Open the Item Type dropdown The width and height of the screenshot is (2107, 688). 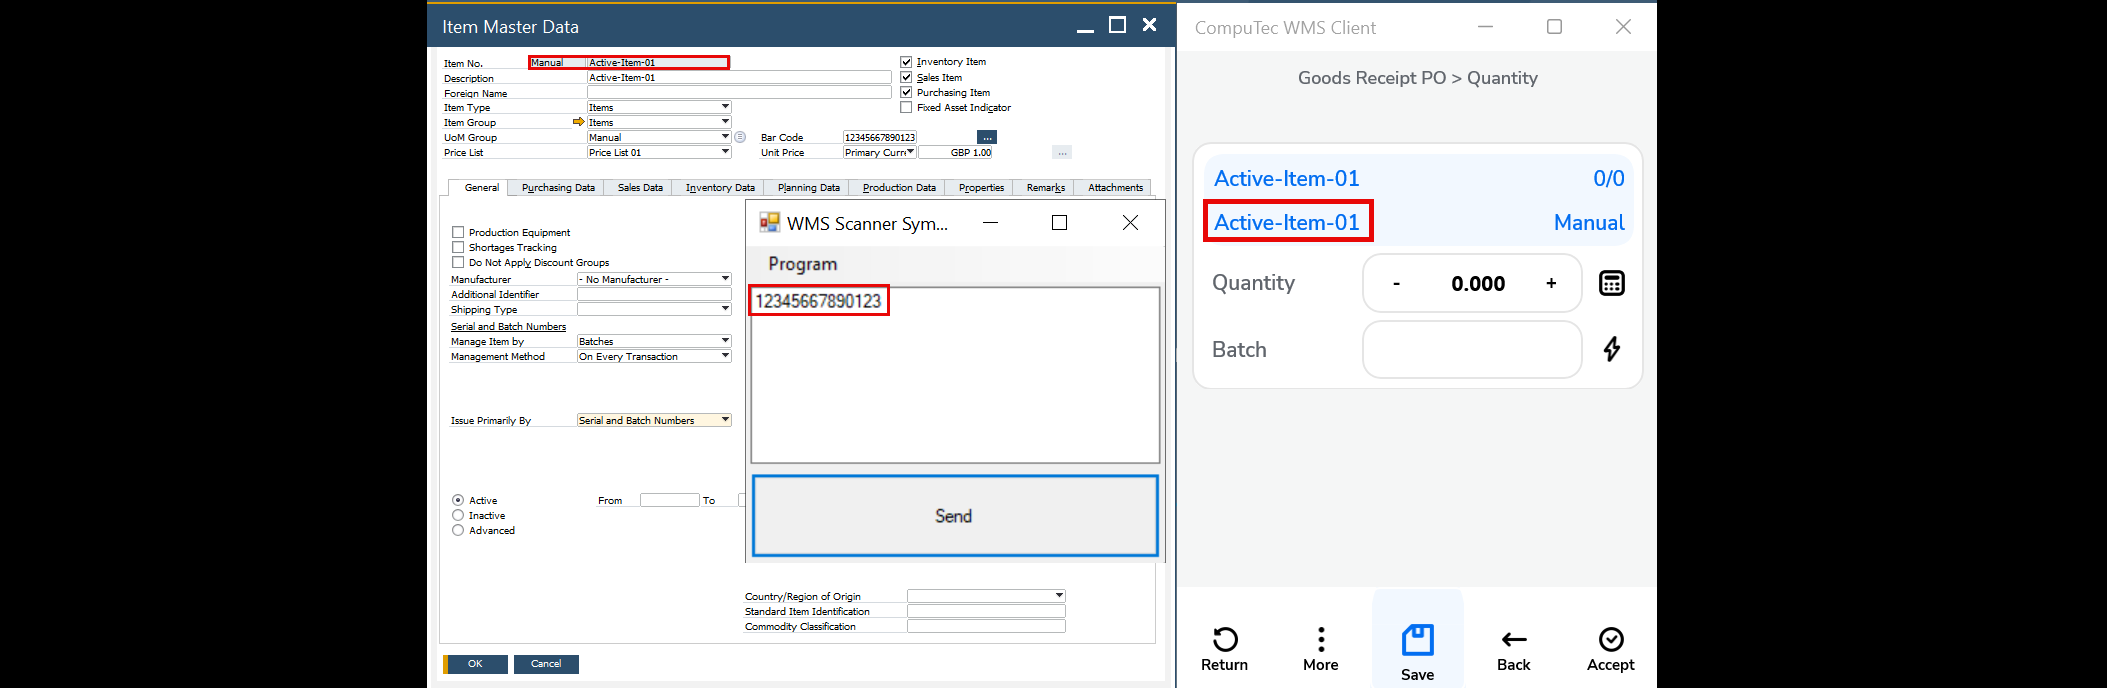(725, 107)
